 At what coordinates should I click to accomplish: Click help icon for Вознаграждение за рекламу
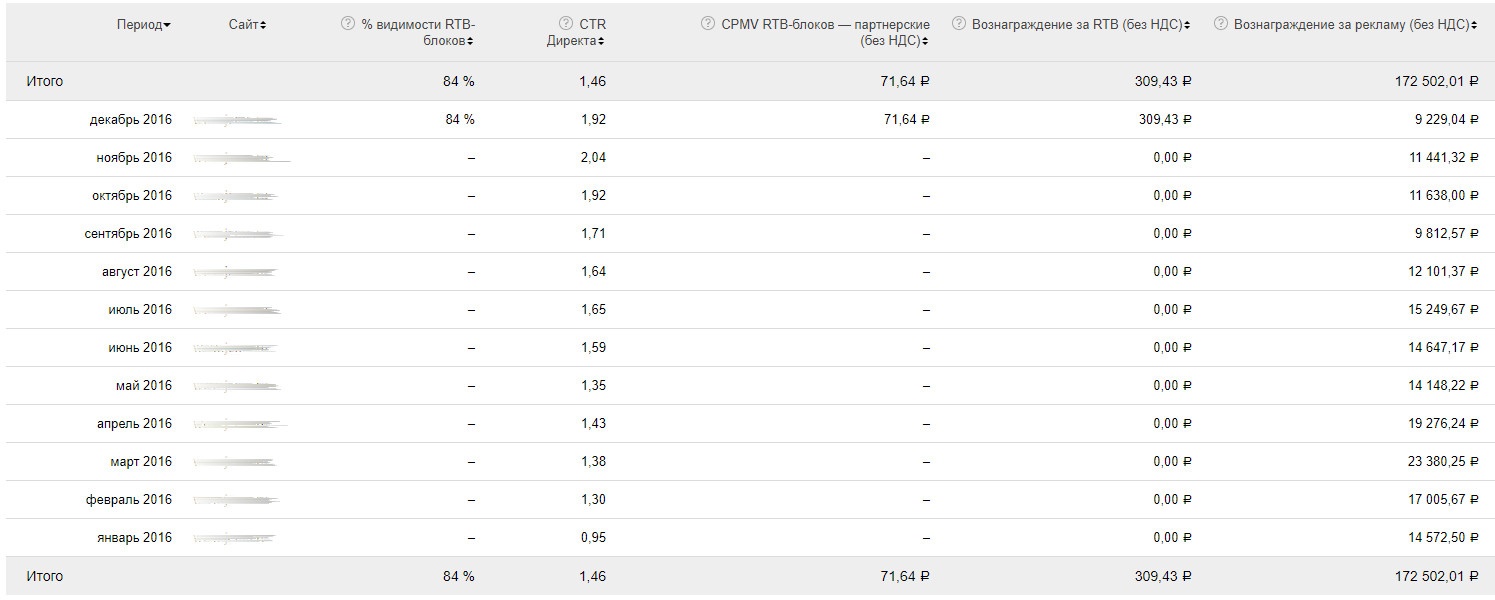1221,24
